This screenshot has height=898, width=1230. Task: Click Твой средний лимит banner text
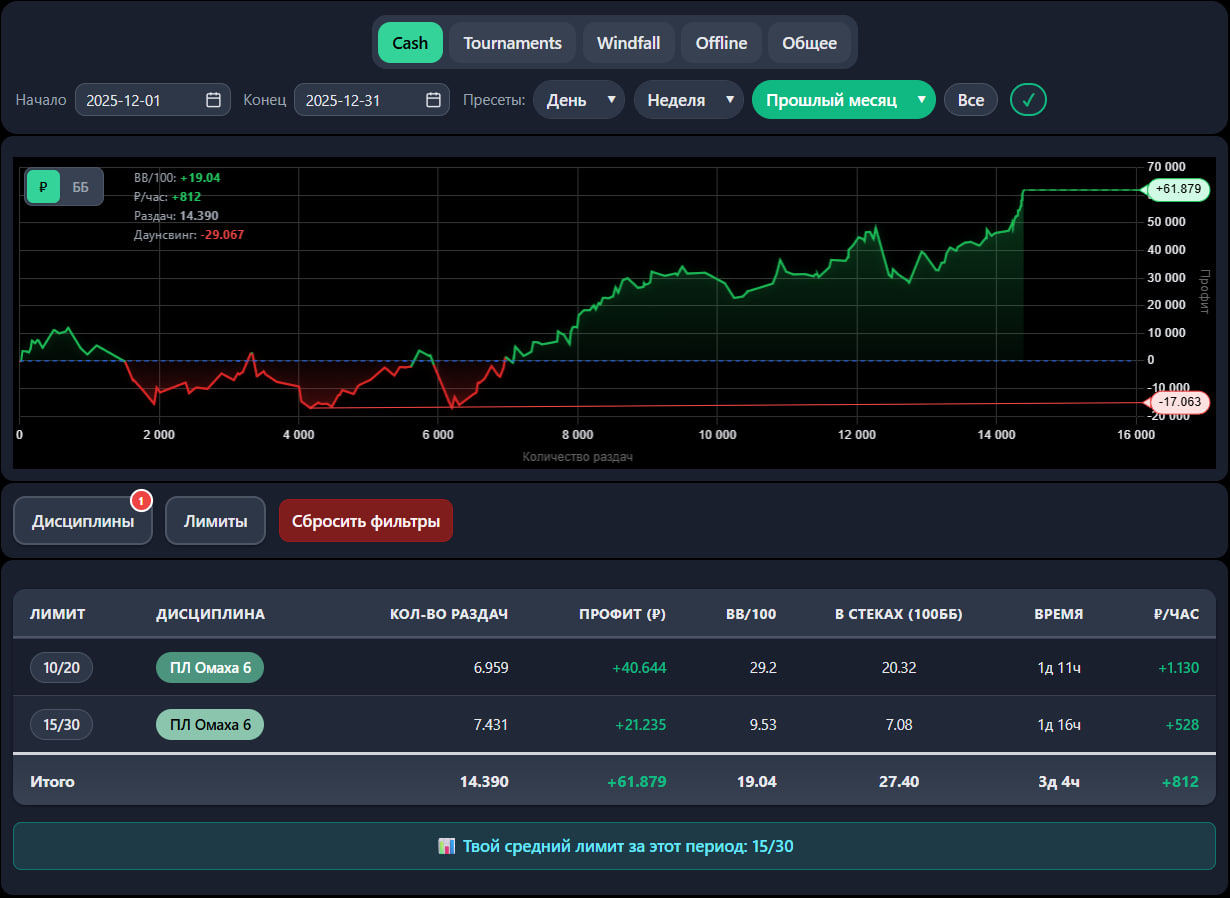(628, 846)
